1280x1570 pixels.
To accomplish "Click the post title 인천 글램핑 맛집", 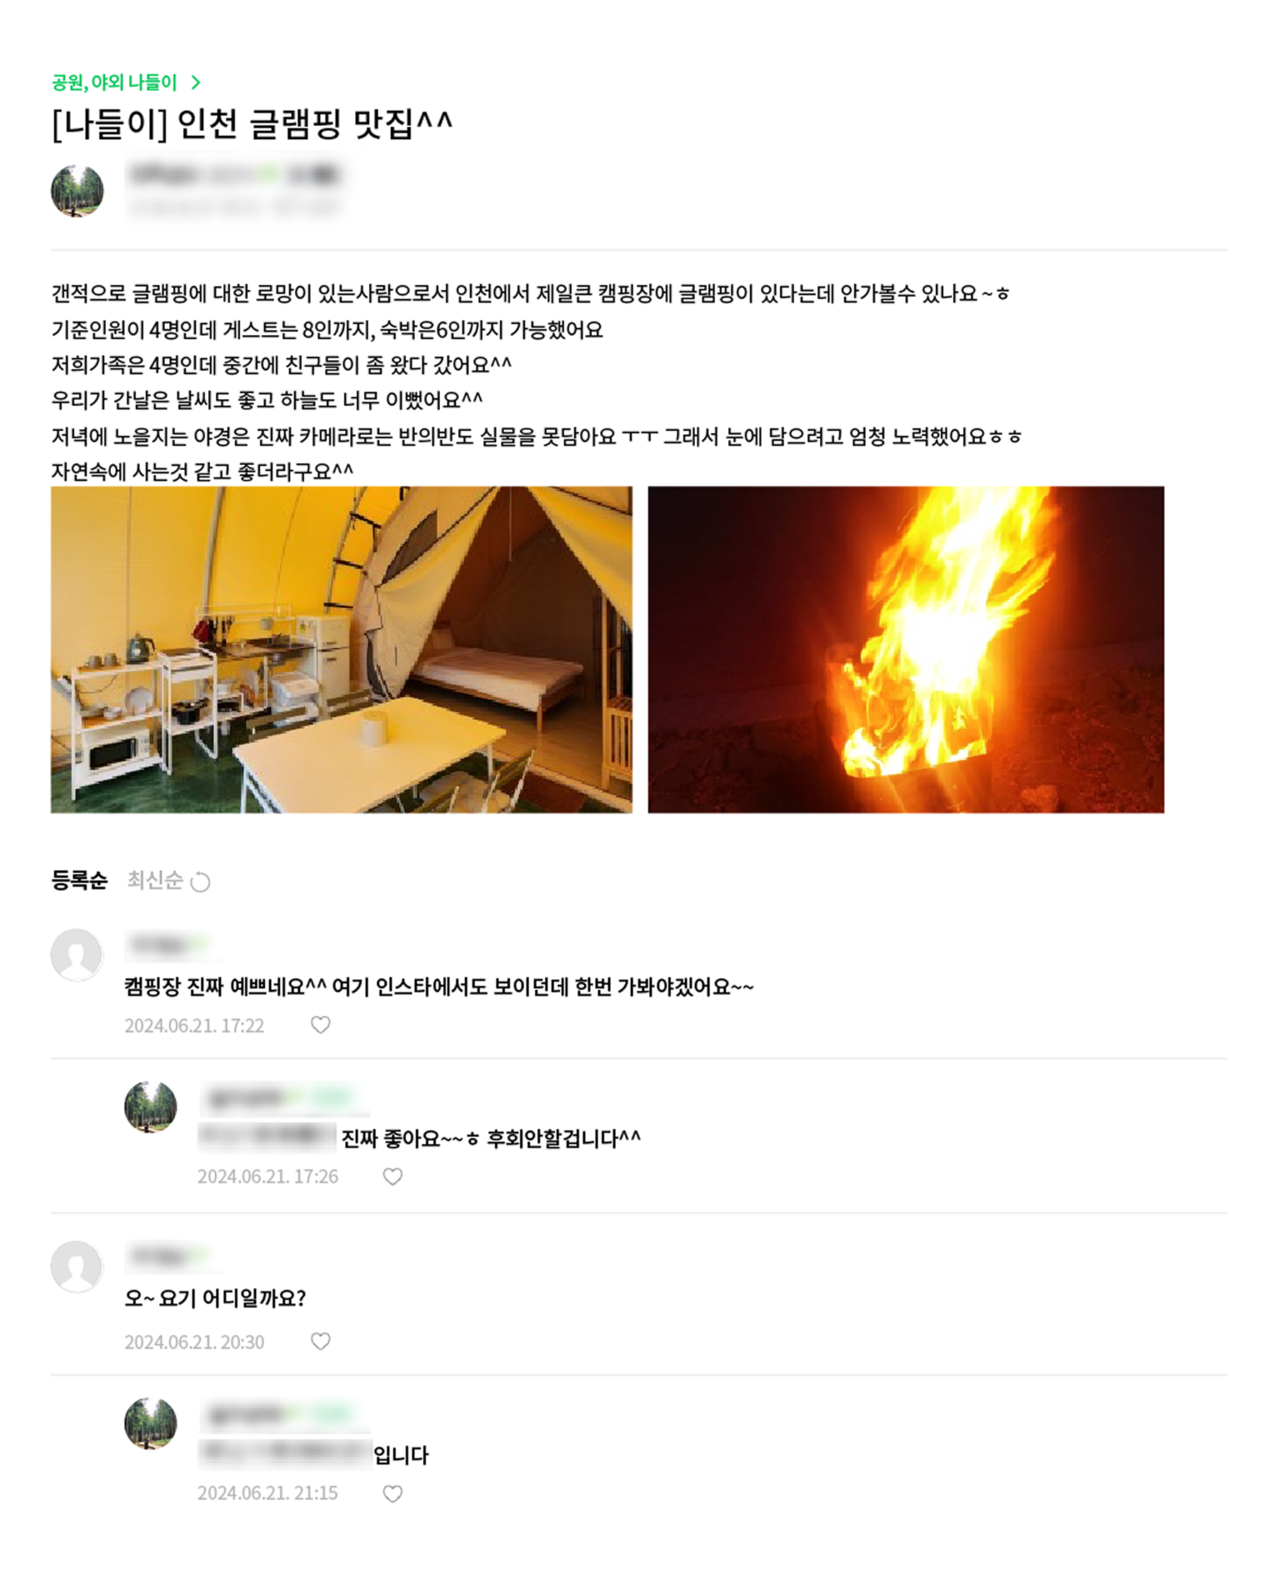I will click(252, 124).
